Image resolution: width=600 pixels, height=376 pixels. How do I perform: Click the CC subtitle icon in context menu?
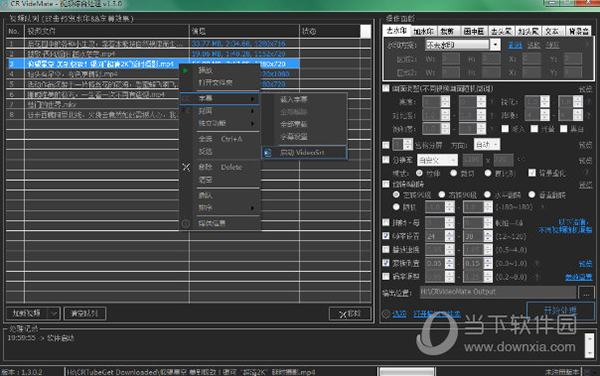click(x=186, y=99)
